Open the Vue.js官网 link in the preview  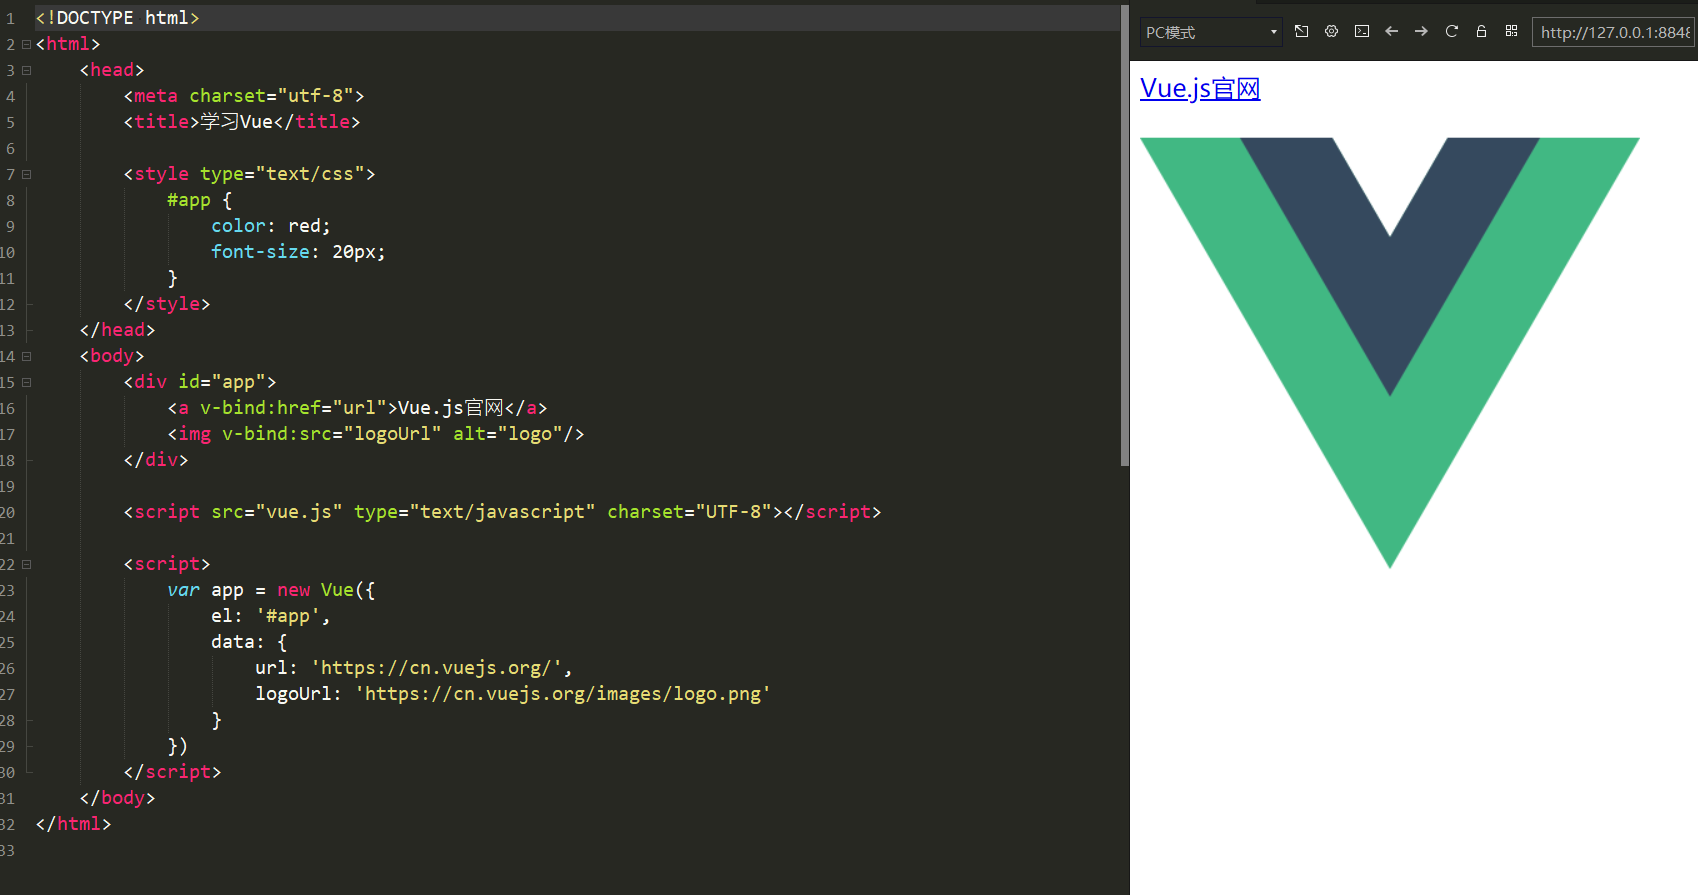[1200, 89]
